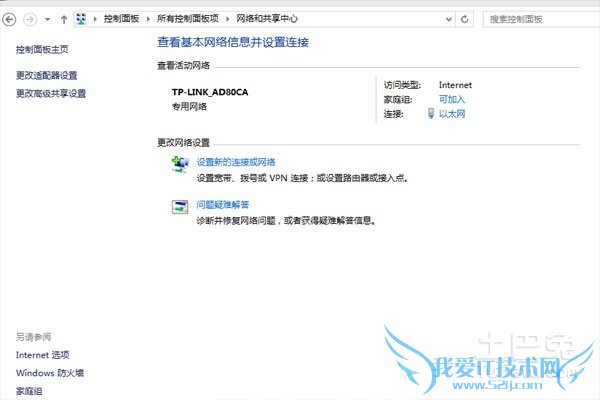Click the 设置新的连接或网络 icon
Viewport: 600px width, 400px height.
180,164
